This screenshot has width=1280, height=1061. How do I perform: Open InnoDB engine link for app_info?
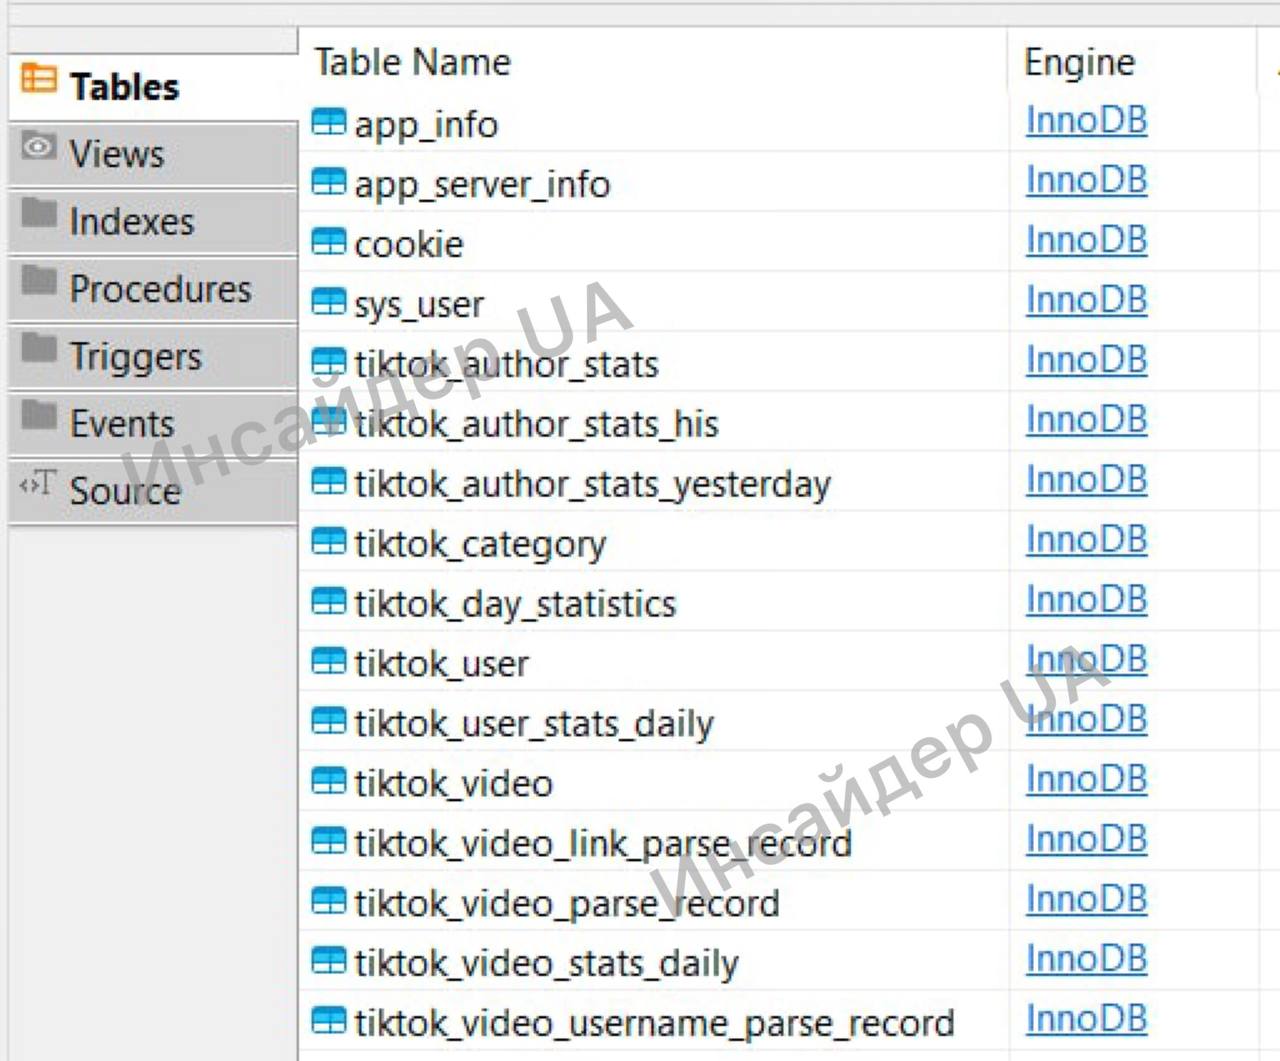pyautogui.click(x=1086, y=121)
